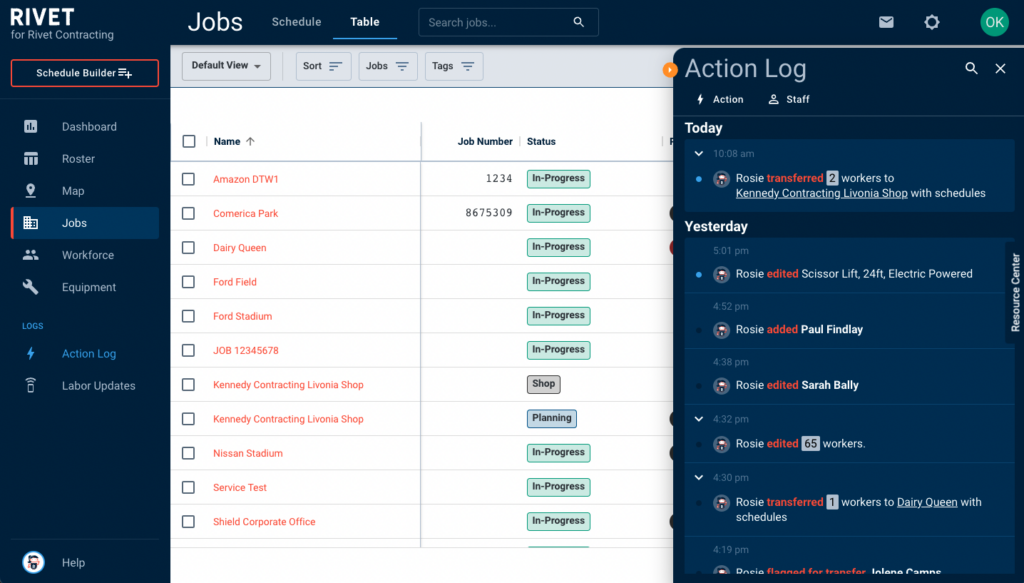Click Rosie's avatar on Paul Findlay entry
Viewport: 1024px width, 583px height.
[721, 330]
